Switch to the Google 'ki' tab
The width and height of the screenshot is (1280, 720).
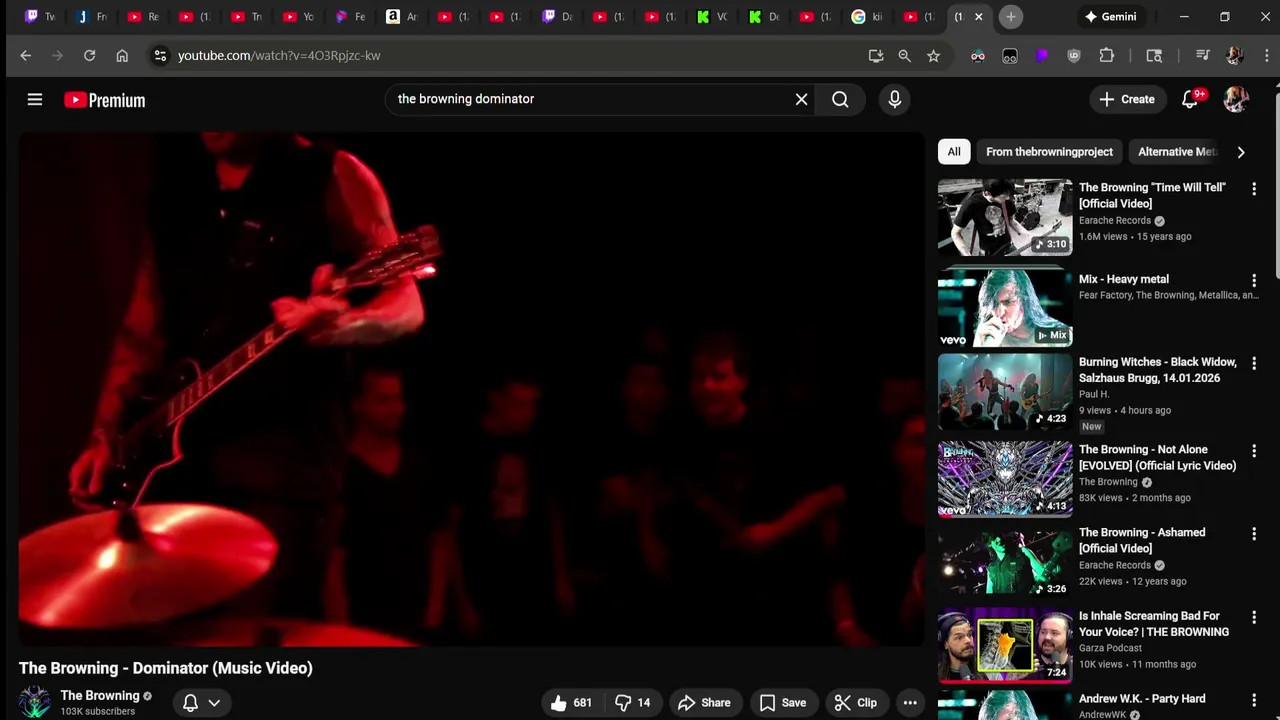[867, 17]
